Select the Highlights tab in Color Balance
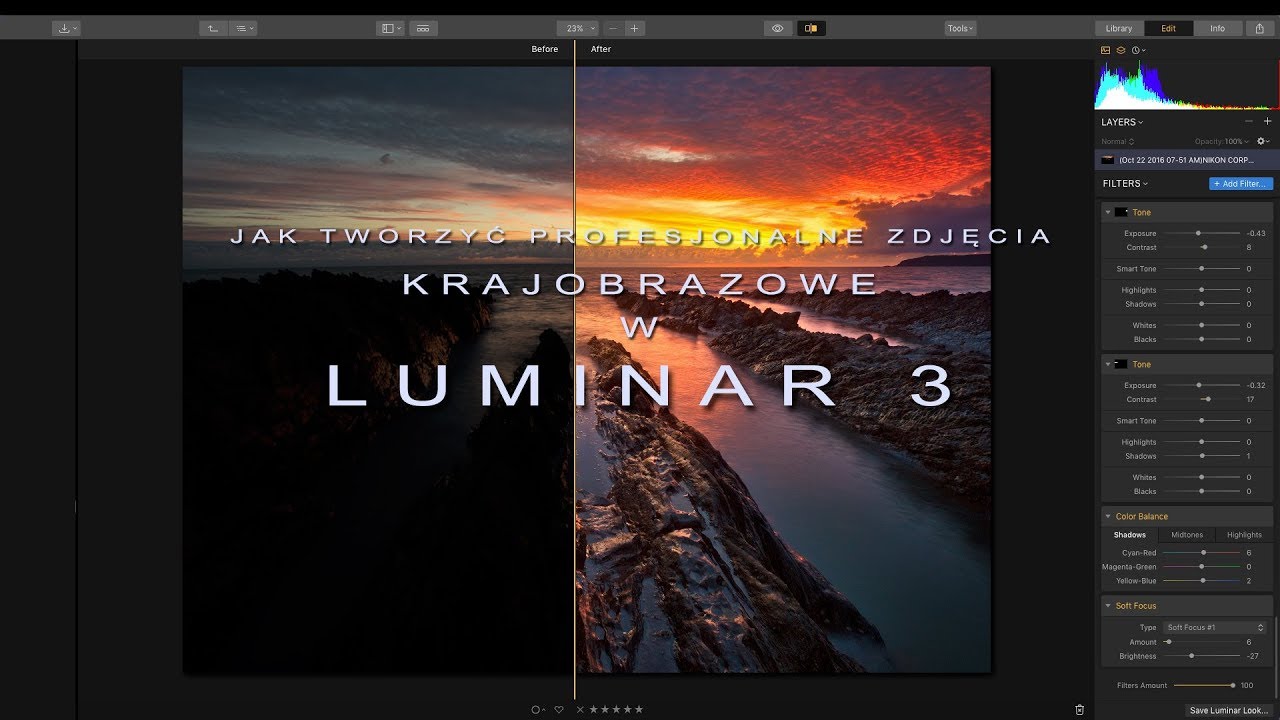Screen dimensions: 1280x720 tap(1245, 535)
